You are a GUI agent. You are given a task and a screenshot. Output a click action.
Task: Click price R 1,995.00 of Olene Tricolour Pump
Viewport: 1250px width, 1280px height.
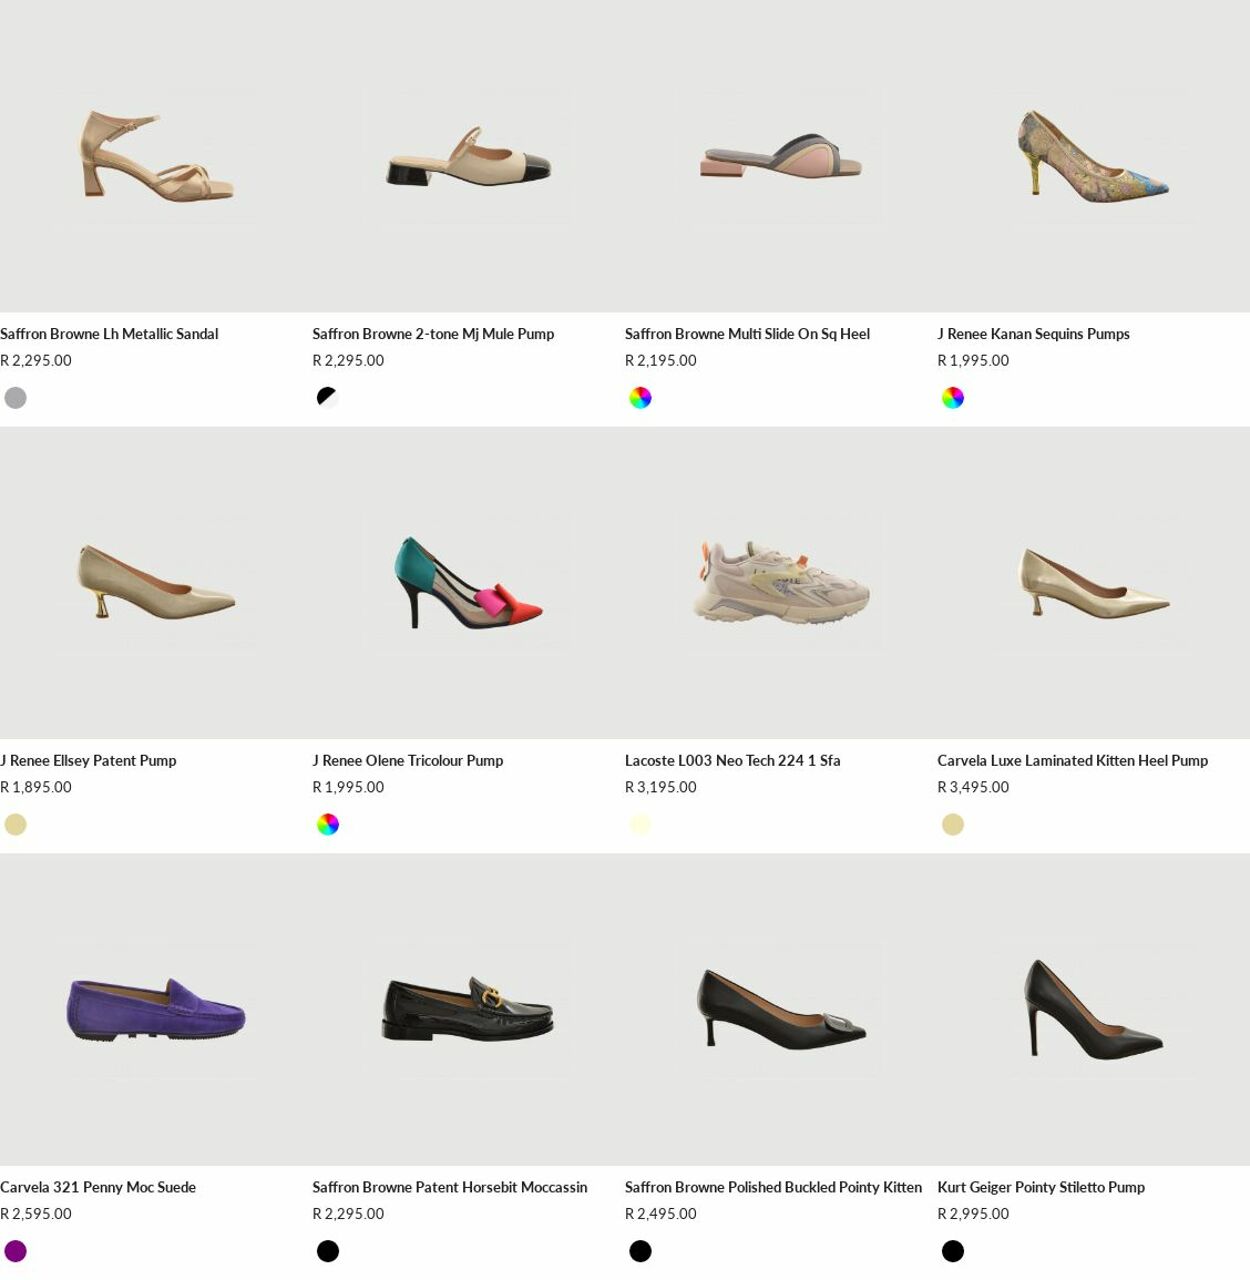click(348, 788)
